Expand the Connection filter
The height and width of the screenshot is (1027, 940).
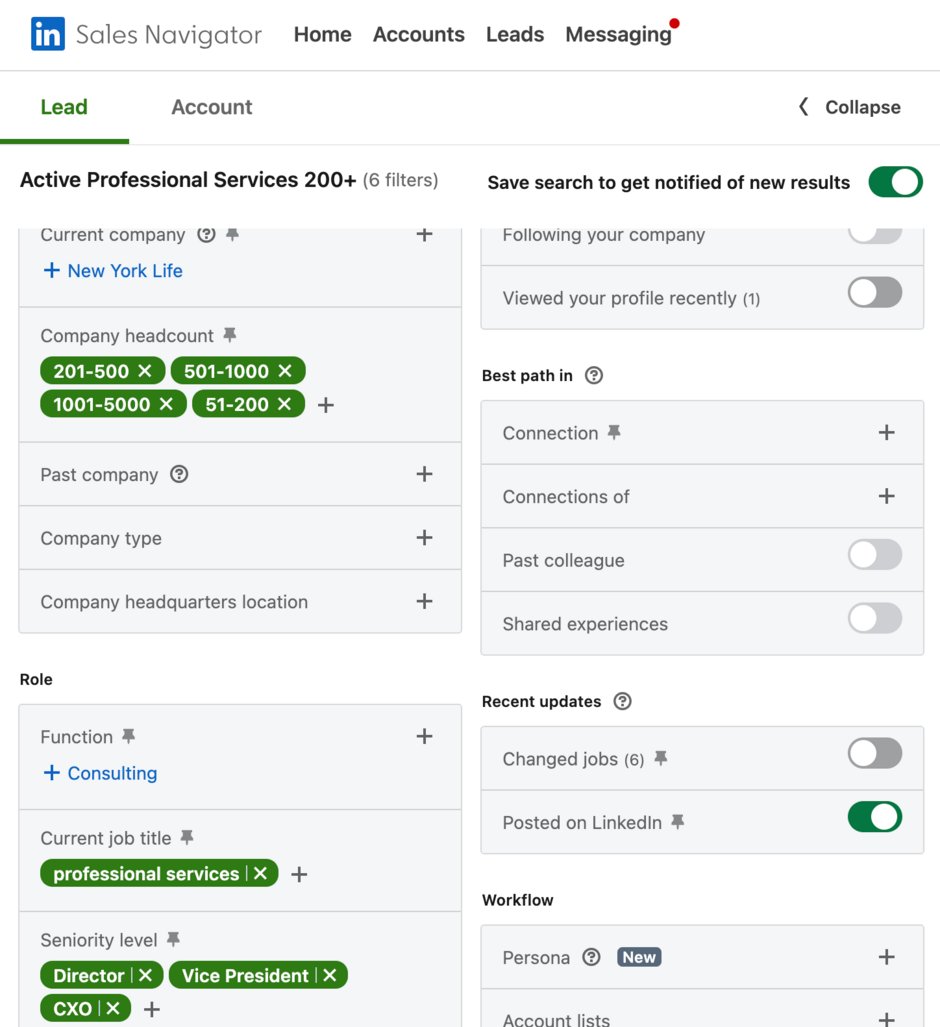(x=886, y=432)
